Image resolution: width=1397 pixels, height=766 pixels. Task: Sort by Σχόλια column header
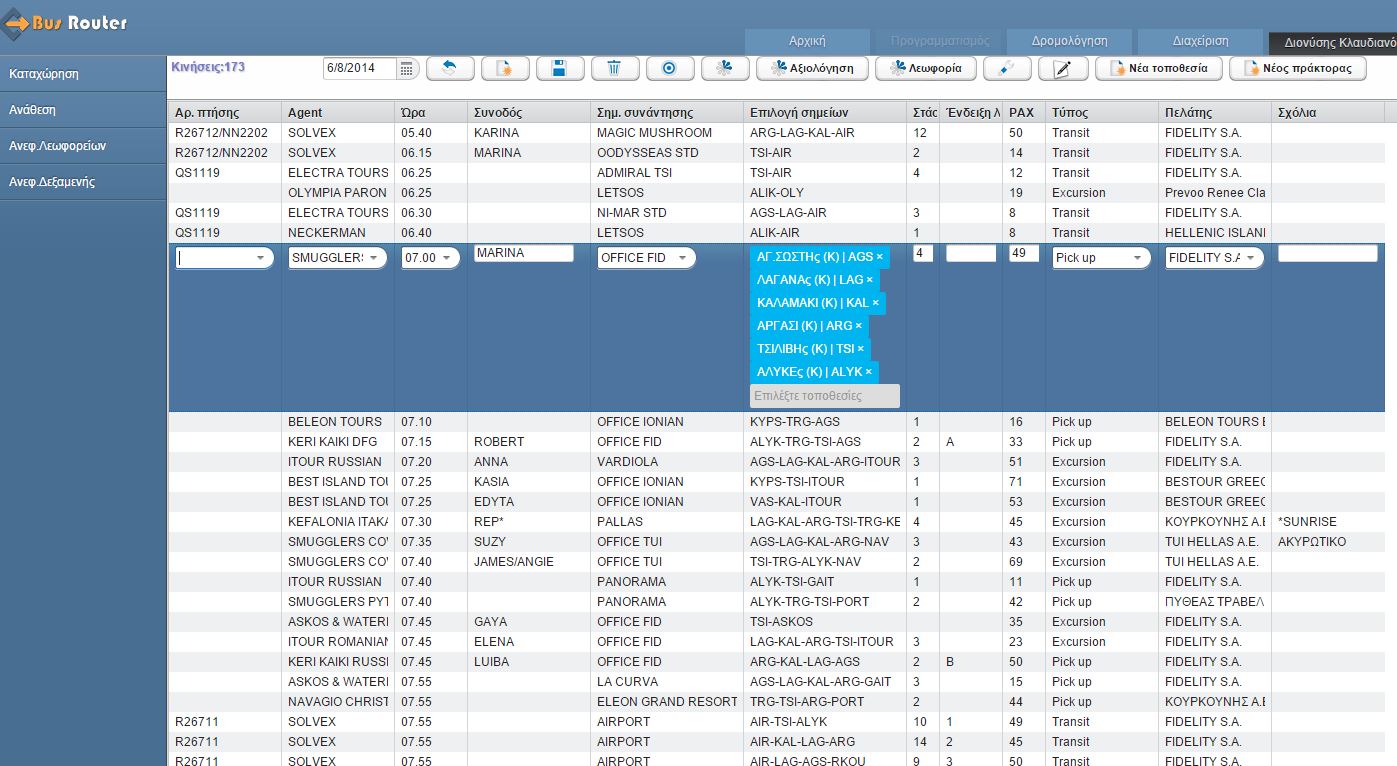pos(1328,112)
